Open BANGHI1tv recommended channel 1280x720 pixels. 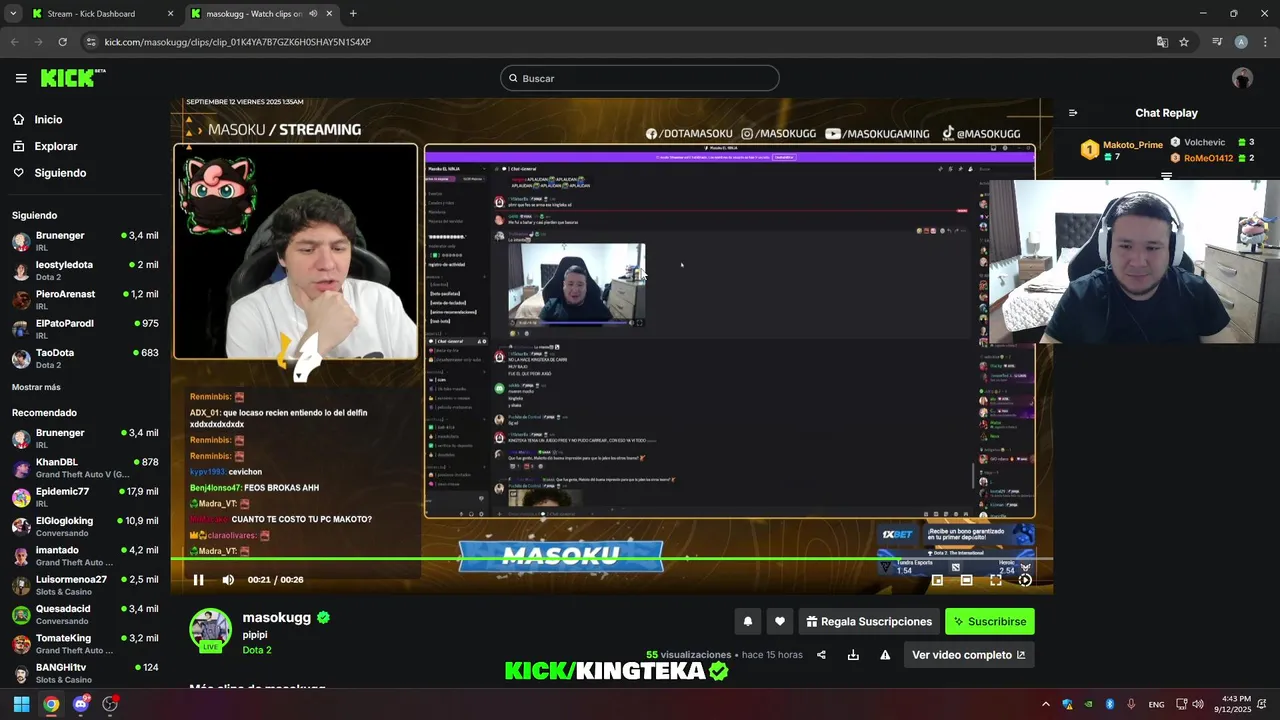click(x=85, y=673)
